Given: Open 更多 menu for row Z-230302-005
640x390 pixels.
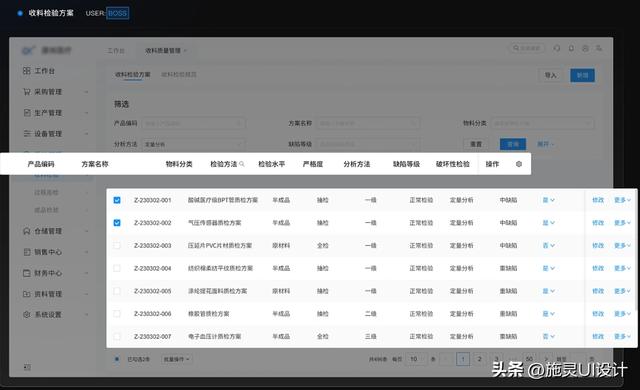Looking at the screenshot, I should click(x=622, y=291).
